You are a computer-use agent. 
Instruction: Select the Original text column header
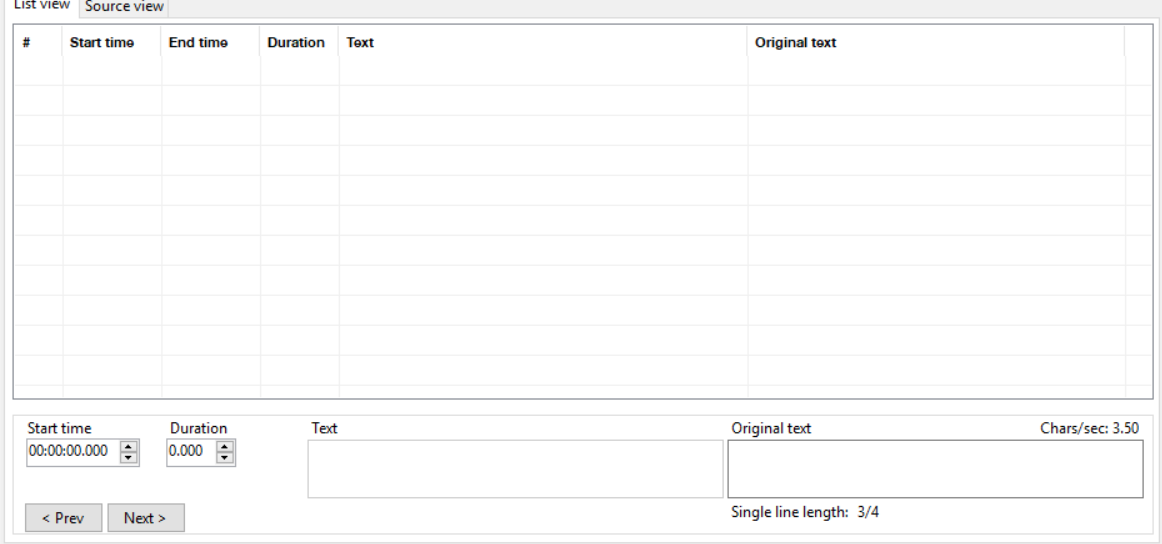(x=796, y=43)
